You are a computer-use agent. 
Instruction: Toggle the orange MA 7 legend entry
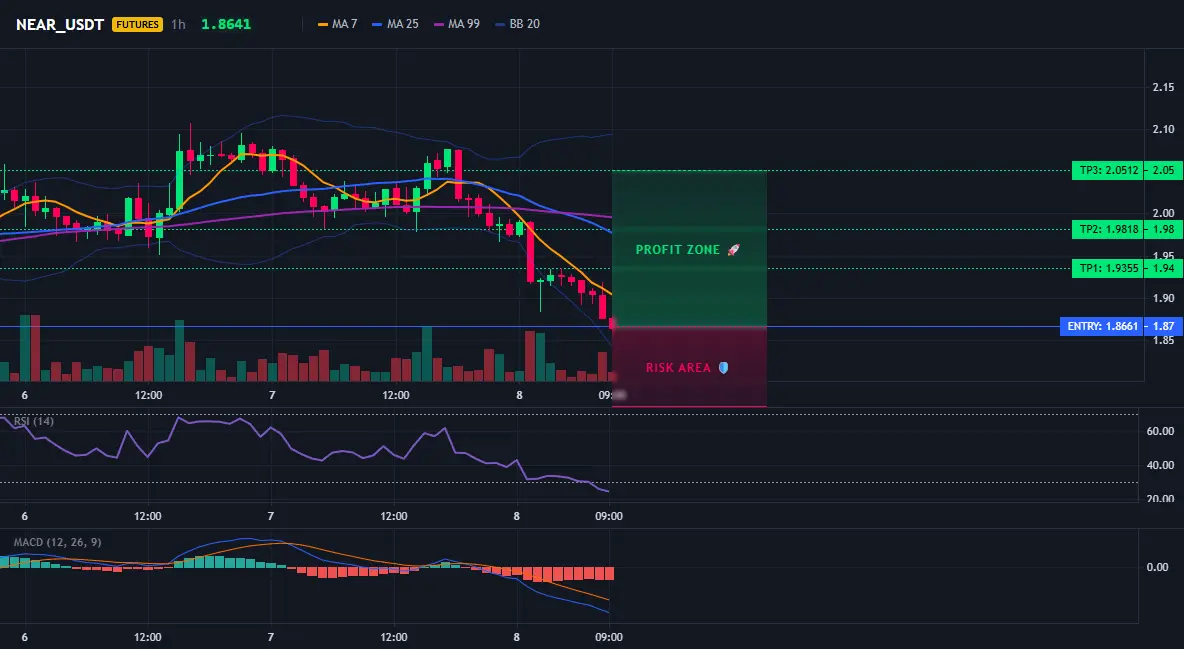(338, 24)
